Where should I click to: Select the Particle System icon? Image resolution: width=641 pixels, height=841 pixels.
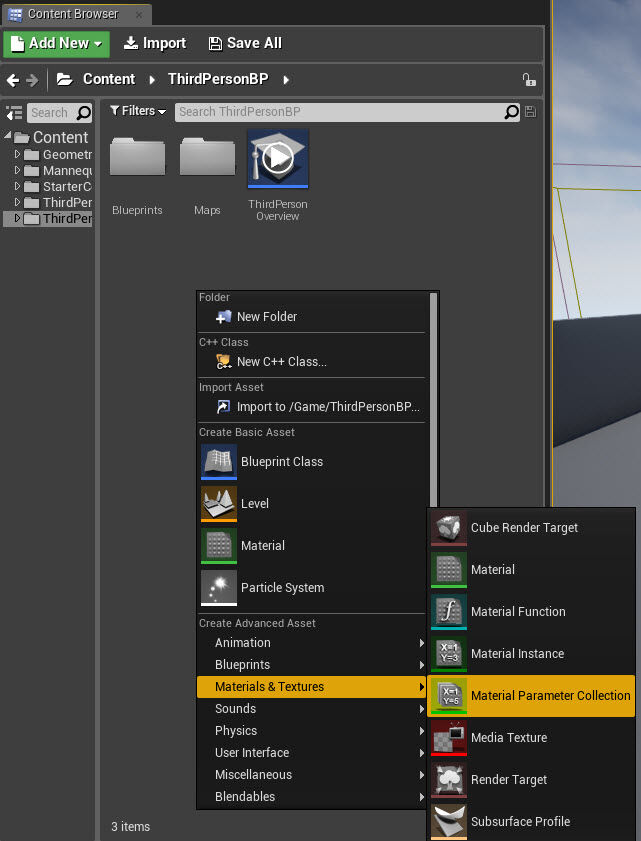(219, 588)
